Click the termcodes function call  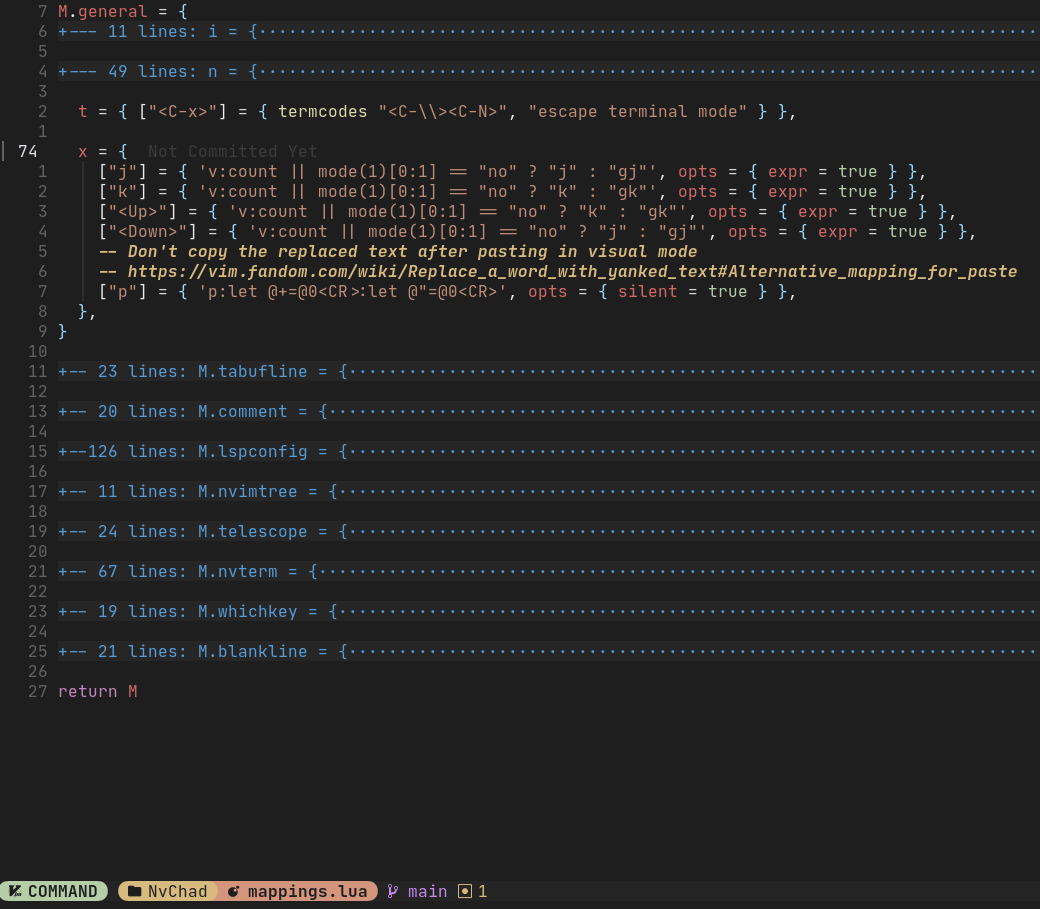(x=322, y=111)
